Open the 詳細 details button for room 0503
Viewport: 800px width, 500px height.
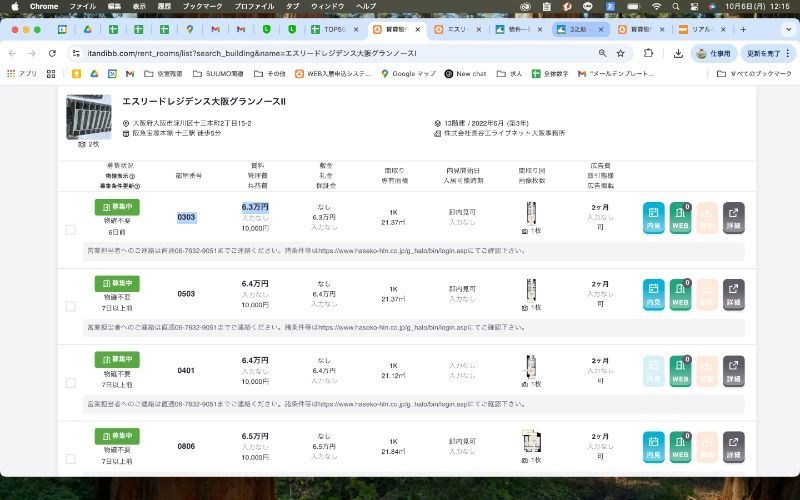point(733,294)
